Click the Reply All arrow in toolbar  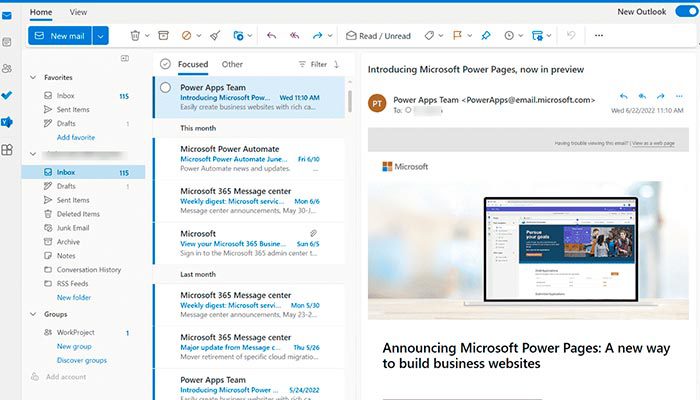(x=295, y=35)
